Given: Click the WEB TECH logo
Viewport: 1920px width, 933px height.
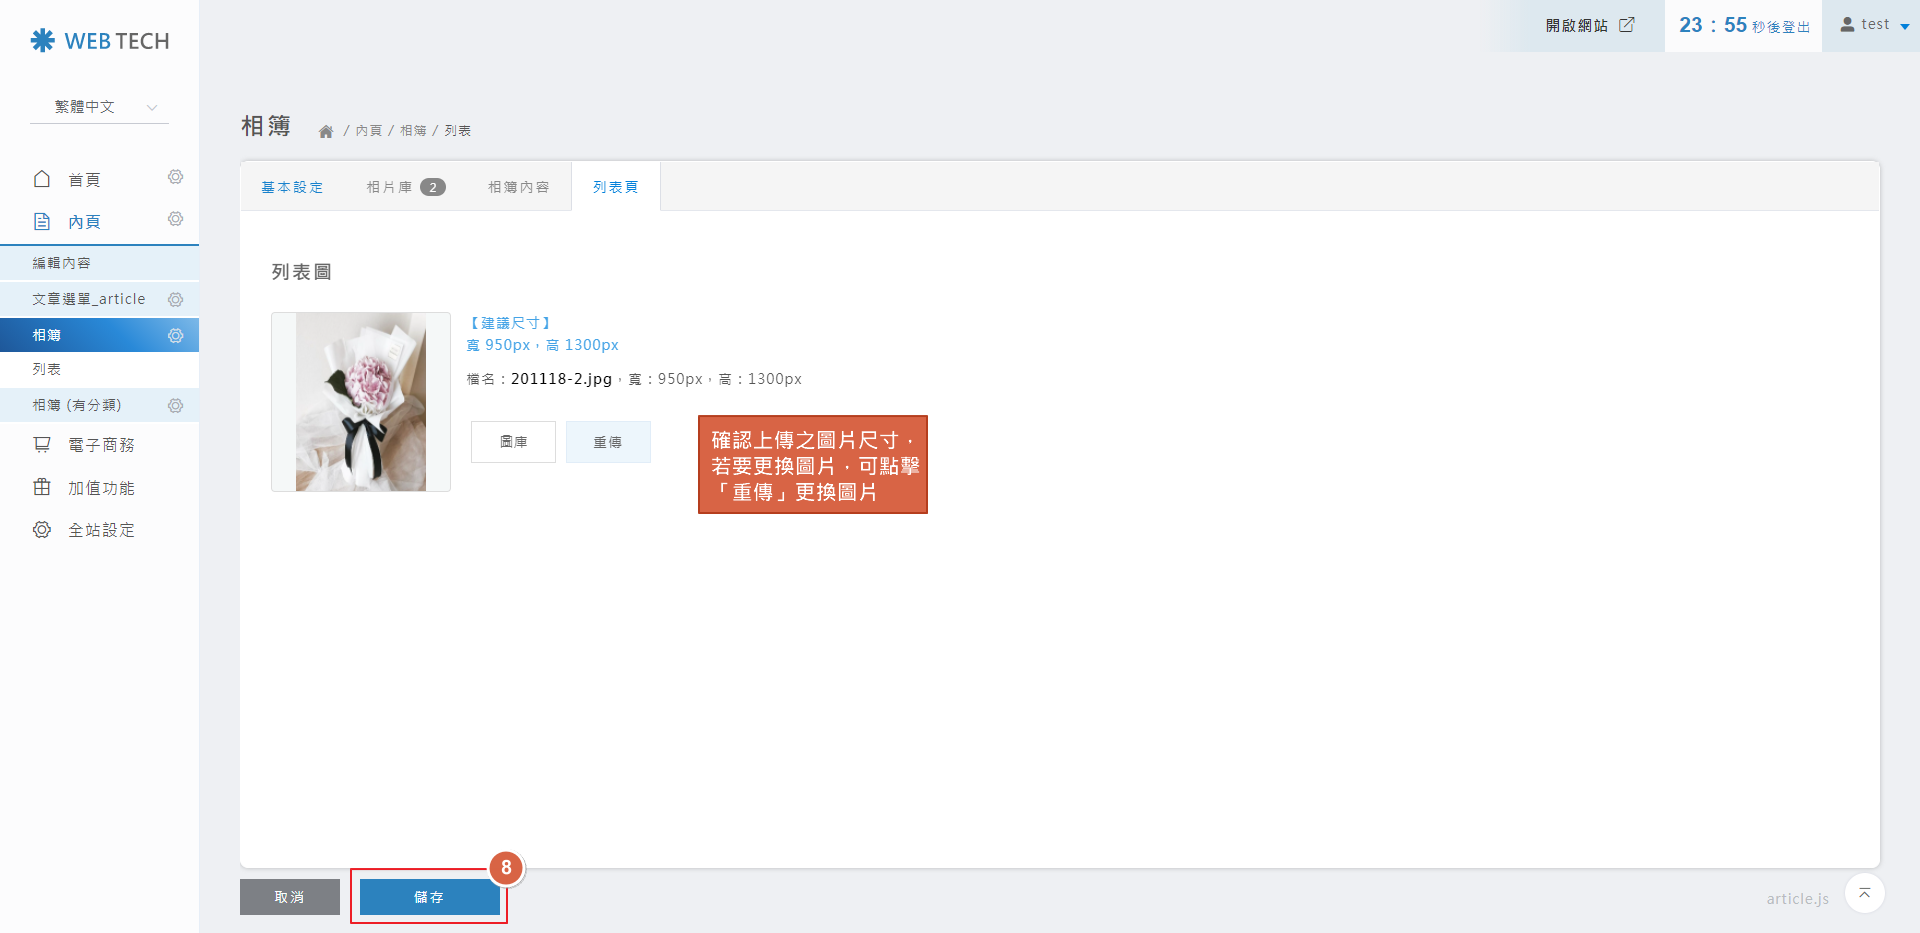Looking at the screenshot, I should [100, 41].
